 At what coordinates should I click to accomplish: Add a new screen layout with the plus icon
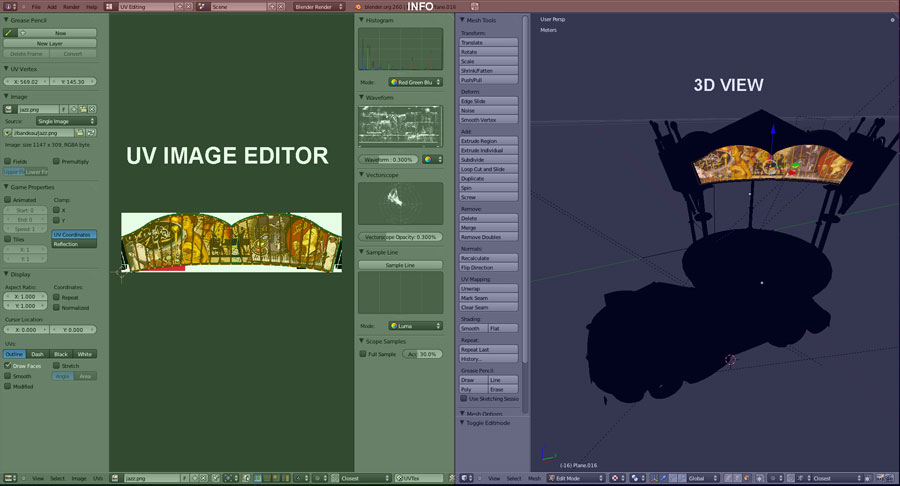click(x=179, y=6)
